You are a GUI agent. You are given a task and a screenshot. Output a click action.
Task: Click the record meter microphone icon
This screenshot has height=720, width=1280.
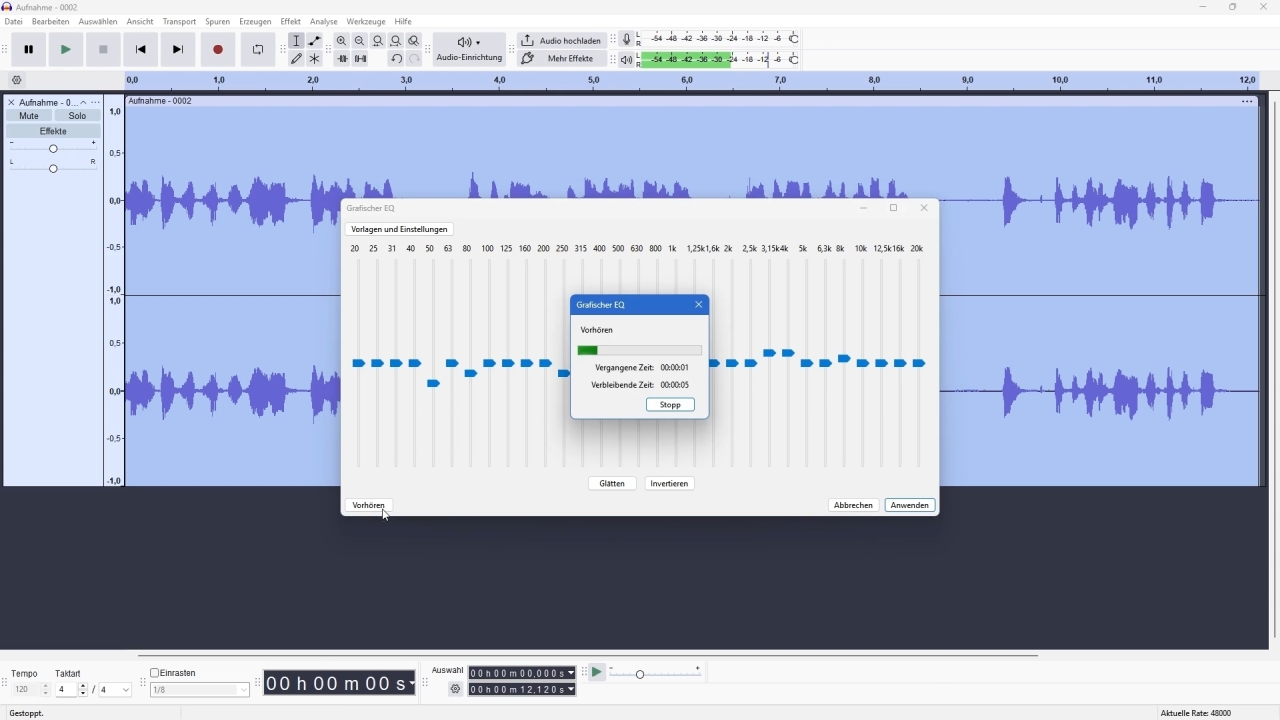pyautogui.click(x=627, y=40)
